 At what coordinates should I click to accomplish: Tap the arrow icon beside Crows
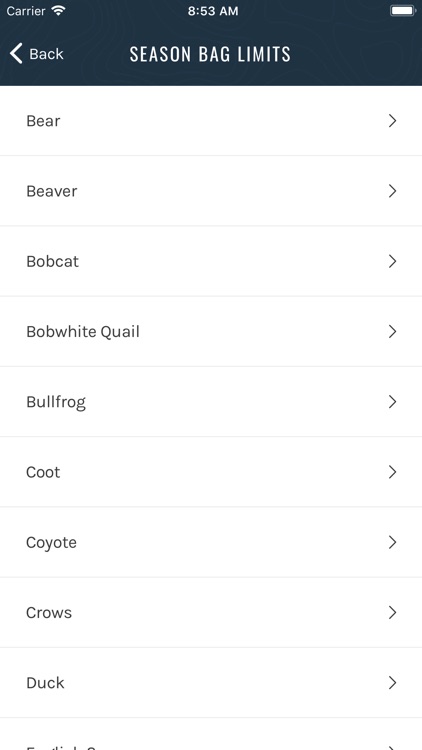coord(392,613)
